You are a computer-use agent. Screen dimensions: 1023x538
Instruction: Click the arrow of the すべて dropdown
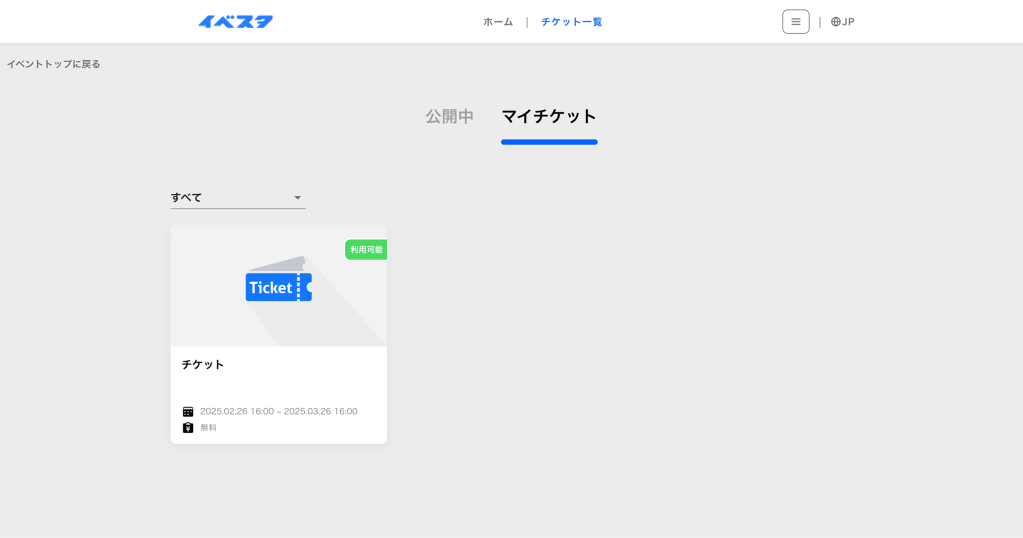click(x=297, y=198)
